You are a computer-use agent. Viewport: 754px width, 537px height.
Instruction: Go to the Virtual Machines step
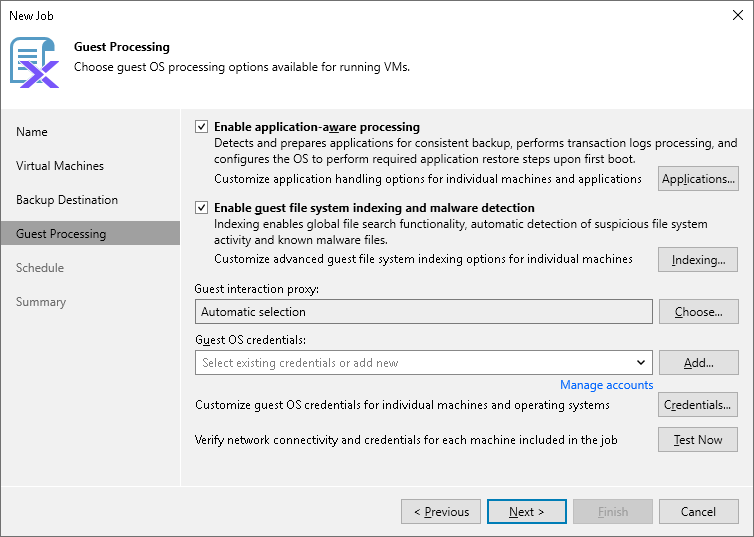click(60, 166)
